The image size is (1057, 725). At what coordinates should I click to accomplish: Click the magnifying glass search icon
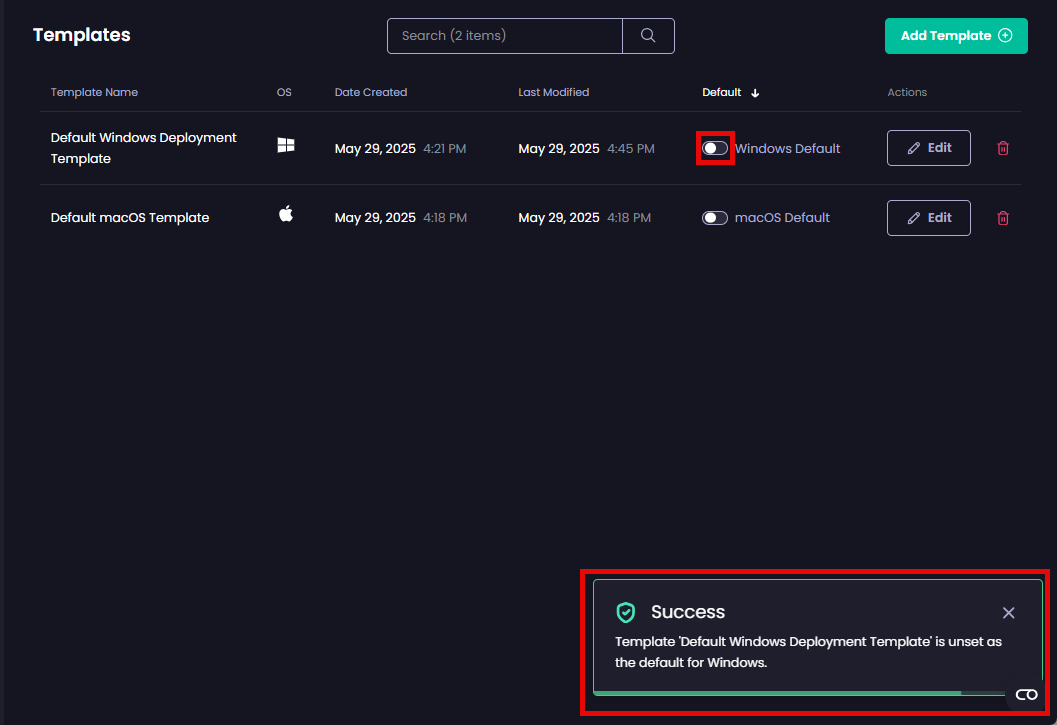(x=648, y=36)
